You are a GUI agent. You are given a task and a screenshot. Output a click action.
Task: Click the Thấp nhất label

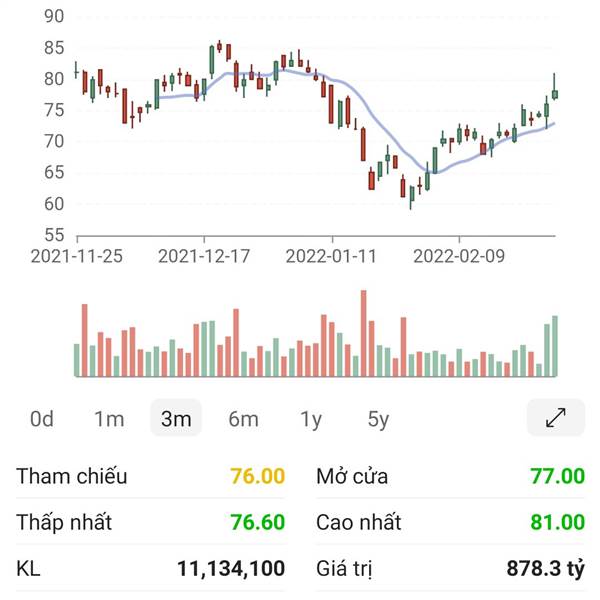[x=64, y=522]
